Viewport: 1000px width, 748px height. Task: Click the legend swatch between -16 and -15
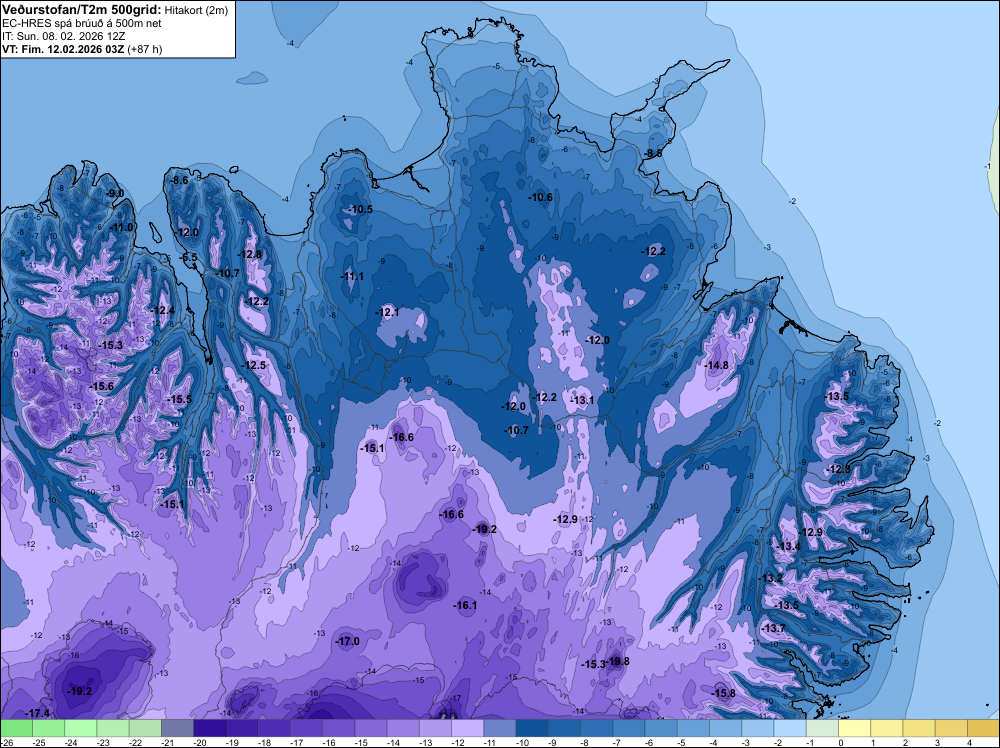(x=339, y=728)
